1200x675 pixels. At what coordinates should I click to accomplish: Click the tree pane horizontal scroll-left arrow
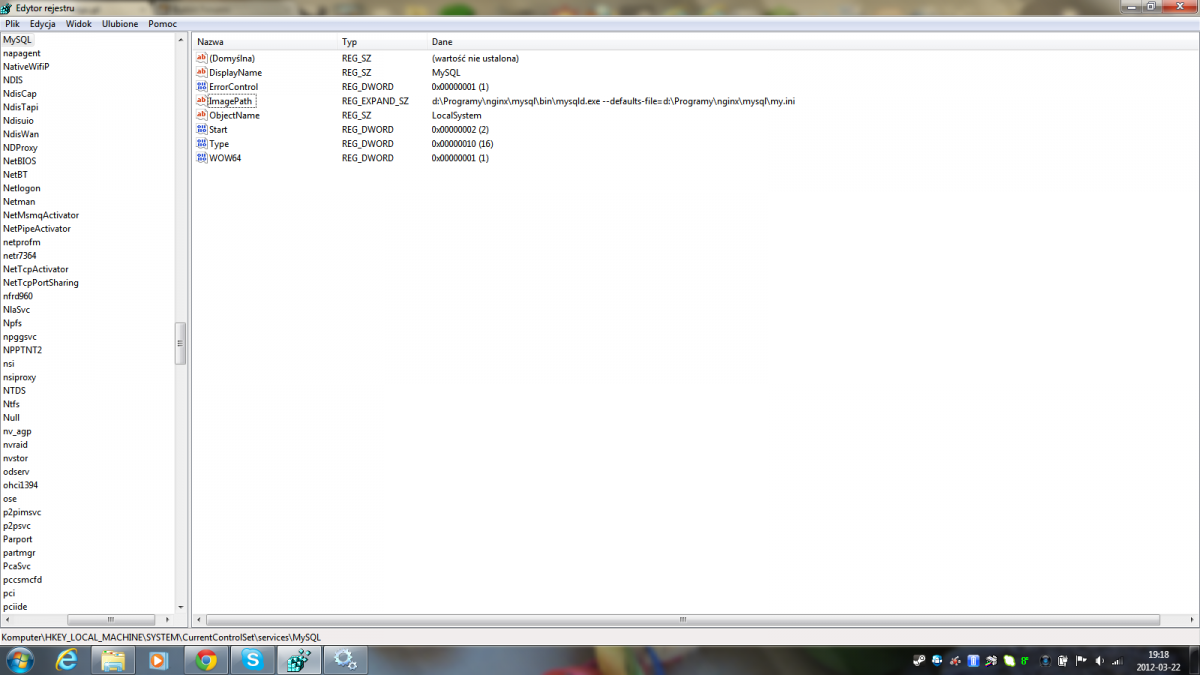[7, 620]
